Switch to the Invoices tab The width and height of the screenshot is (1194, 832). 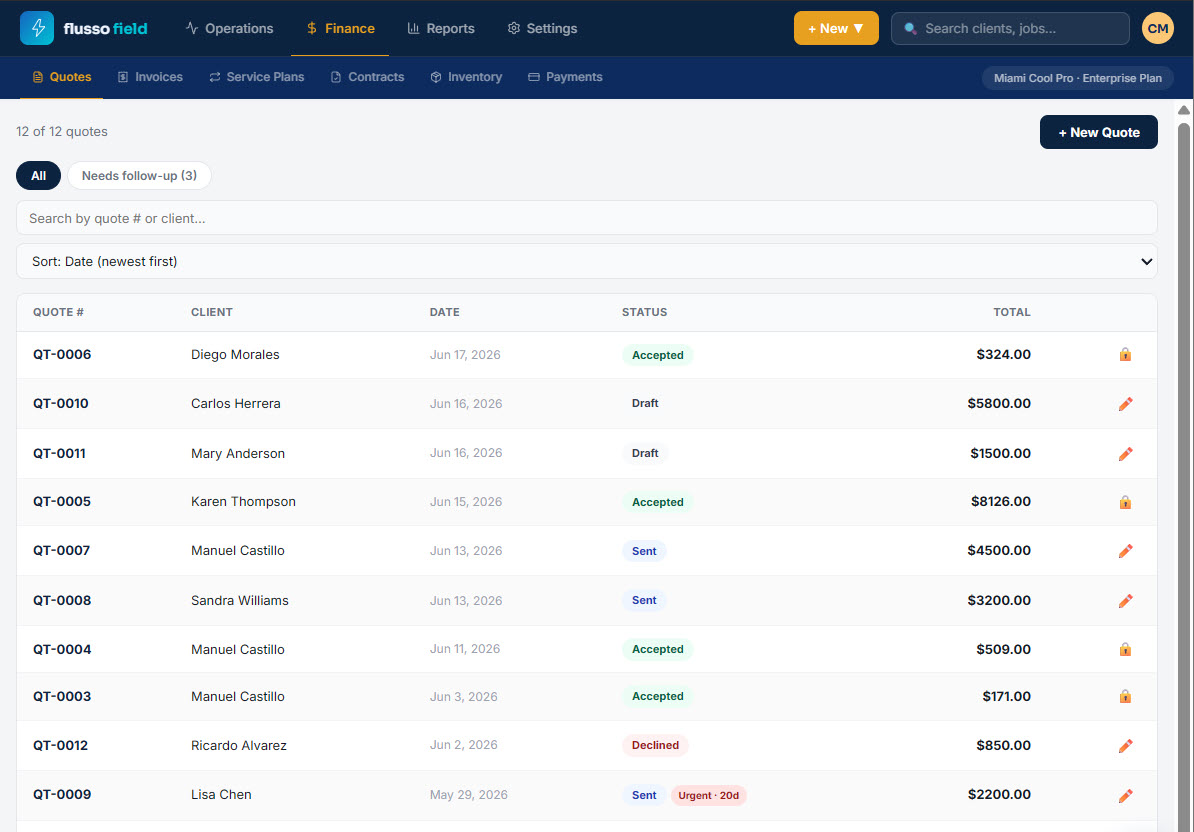pos(150,77)
